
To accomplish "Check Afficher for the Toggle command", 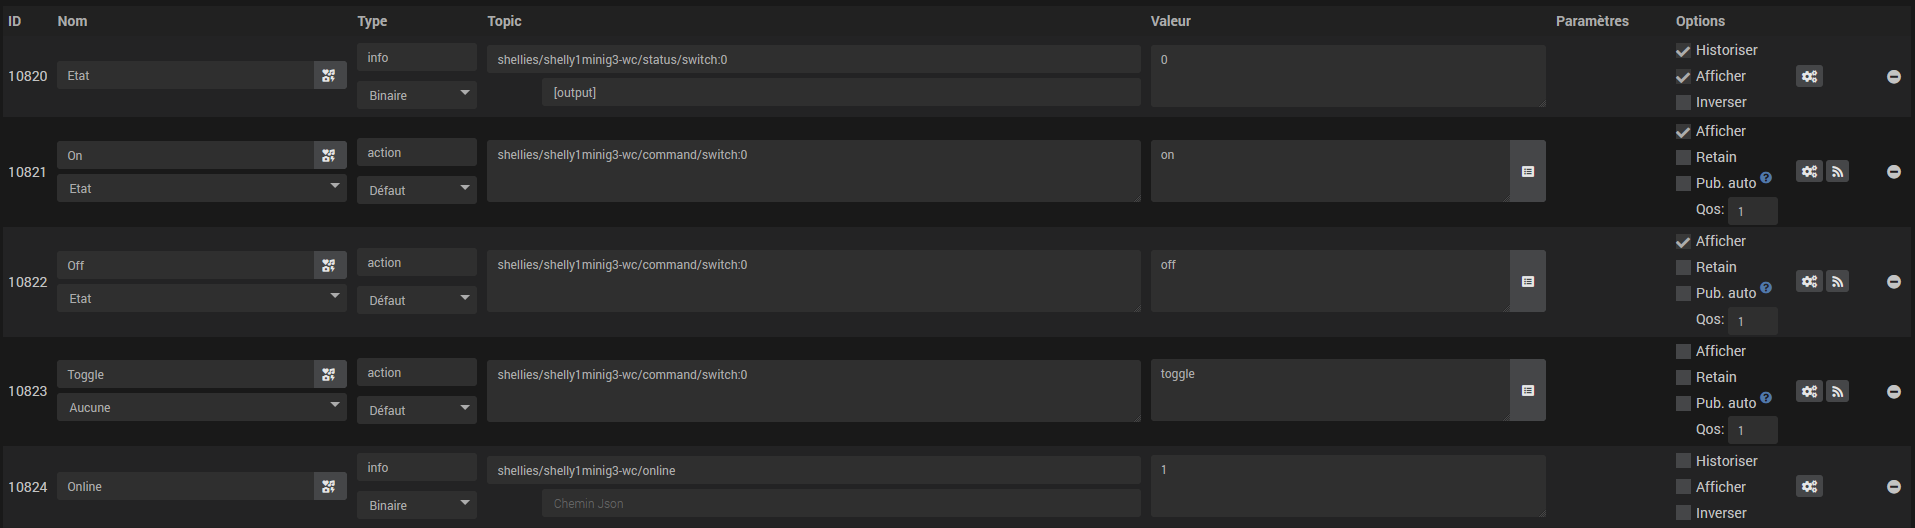I will [x=1683, y=351].
